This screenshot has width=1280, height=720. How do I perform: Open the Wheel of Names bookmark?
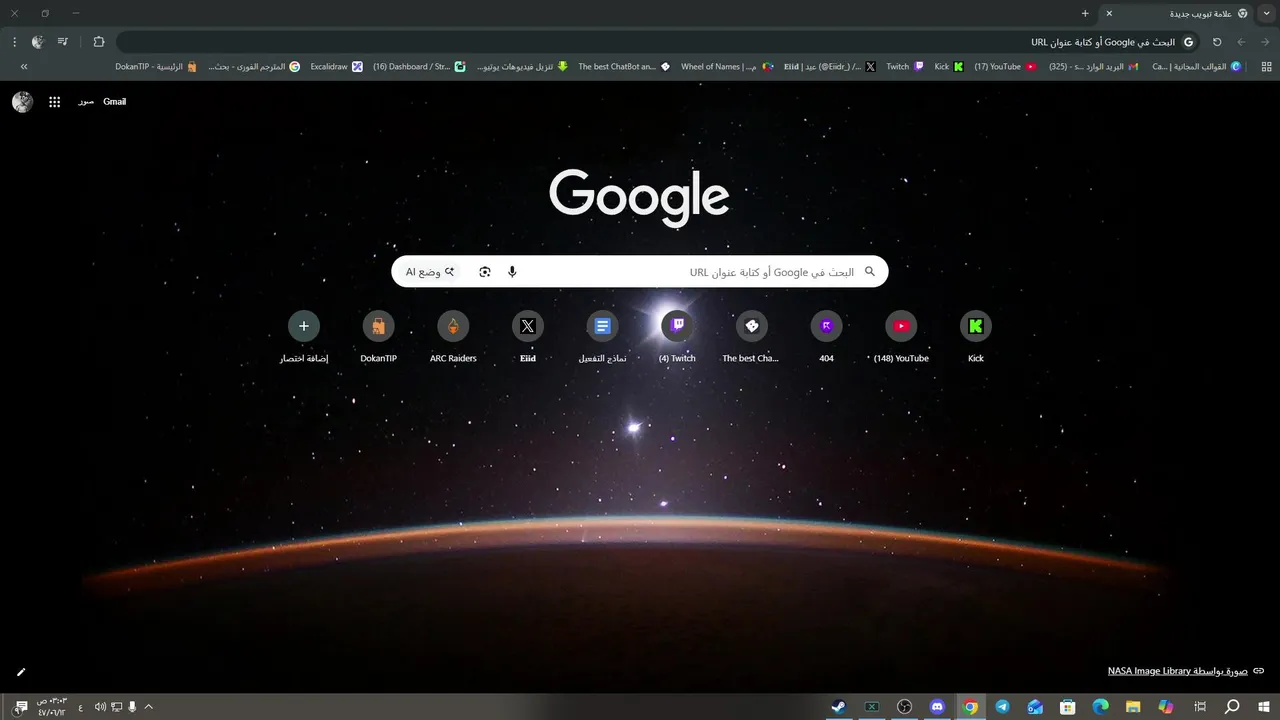pyautogui.click(x=727, y=67)
